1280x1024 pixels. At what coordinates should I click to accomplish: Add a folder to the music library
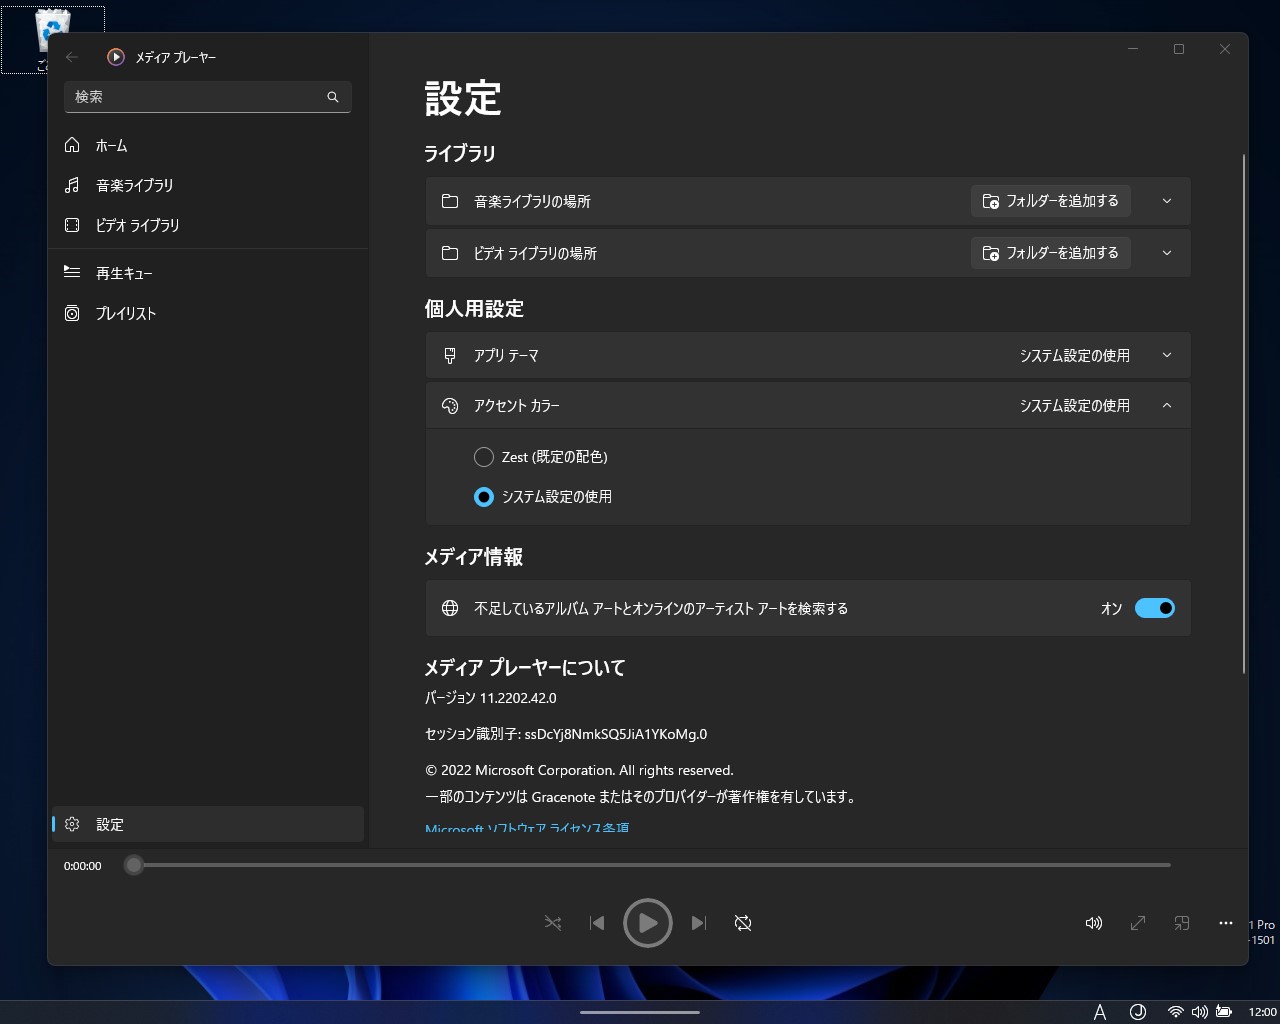(x=1050, y=200)
